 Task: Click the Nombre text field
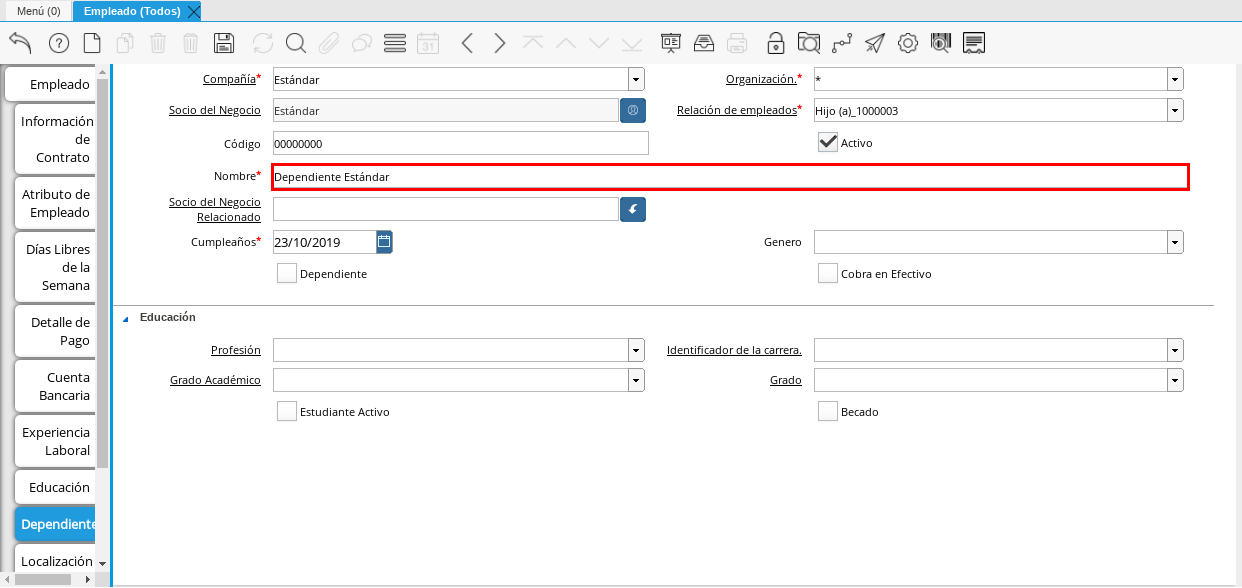[x=729, y=177]
